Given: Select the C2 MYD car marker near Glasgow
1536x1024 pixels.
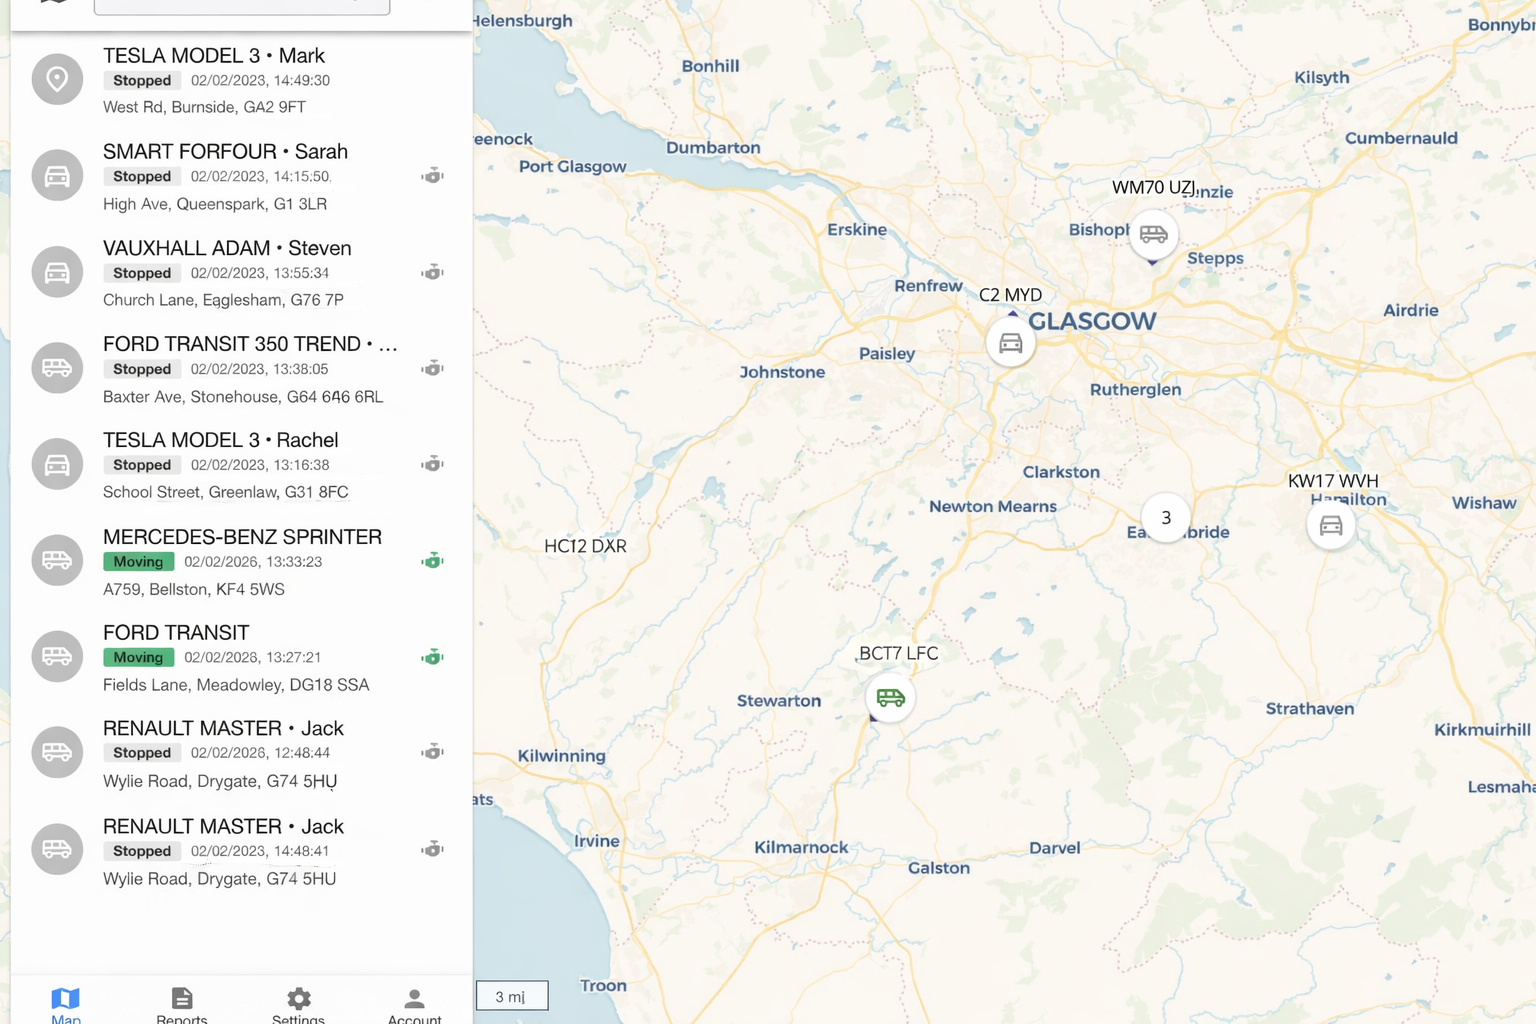Looking at the screenshot, I should point(1010,343).
